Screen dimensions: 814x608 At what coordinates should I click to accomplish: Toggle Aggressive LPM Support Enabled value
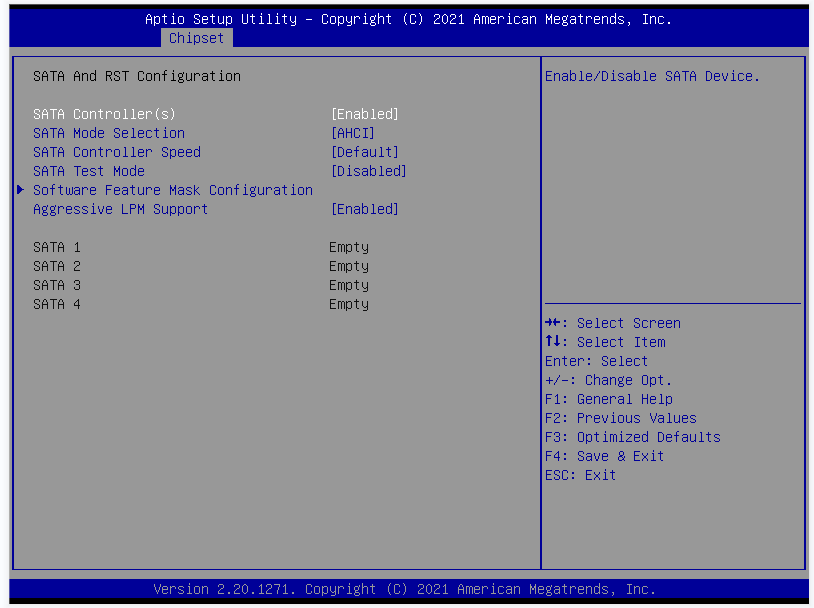pos(364,209)
